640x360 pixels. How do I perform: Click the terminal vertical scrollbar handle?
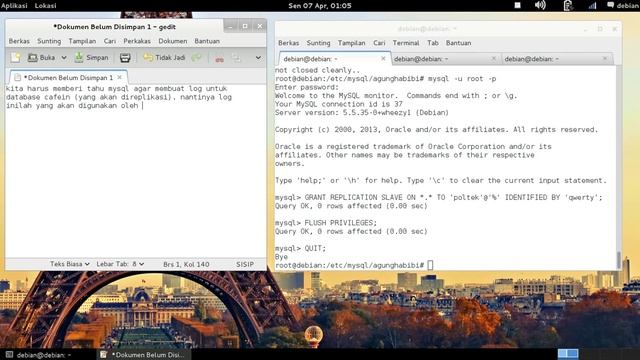(619, 260)
